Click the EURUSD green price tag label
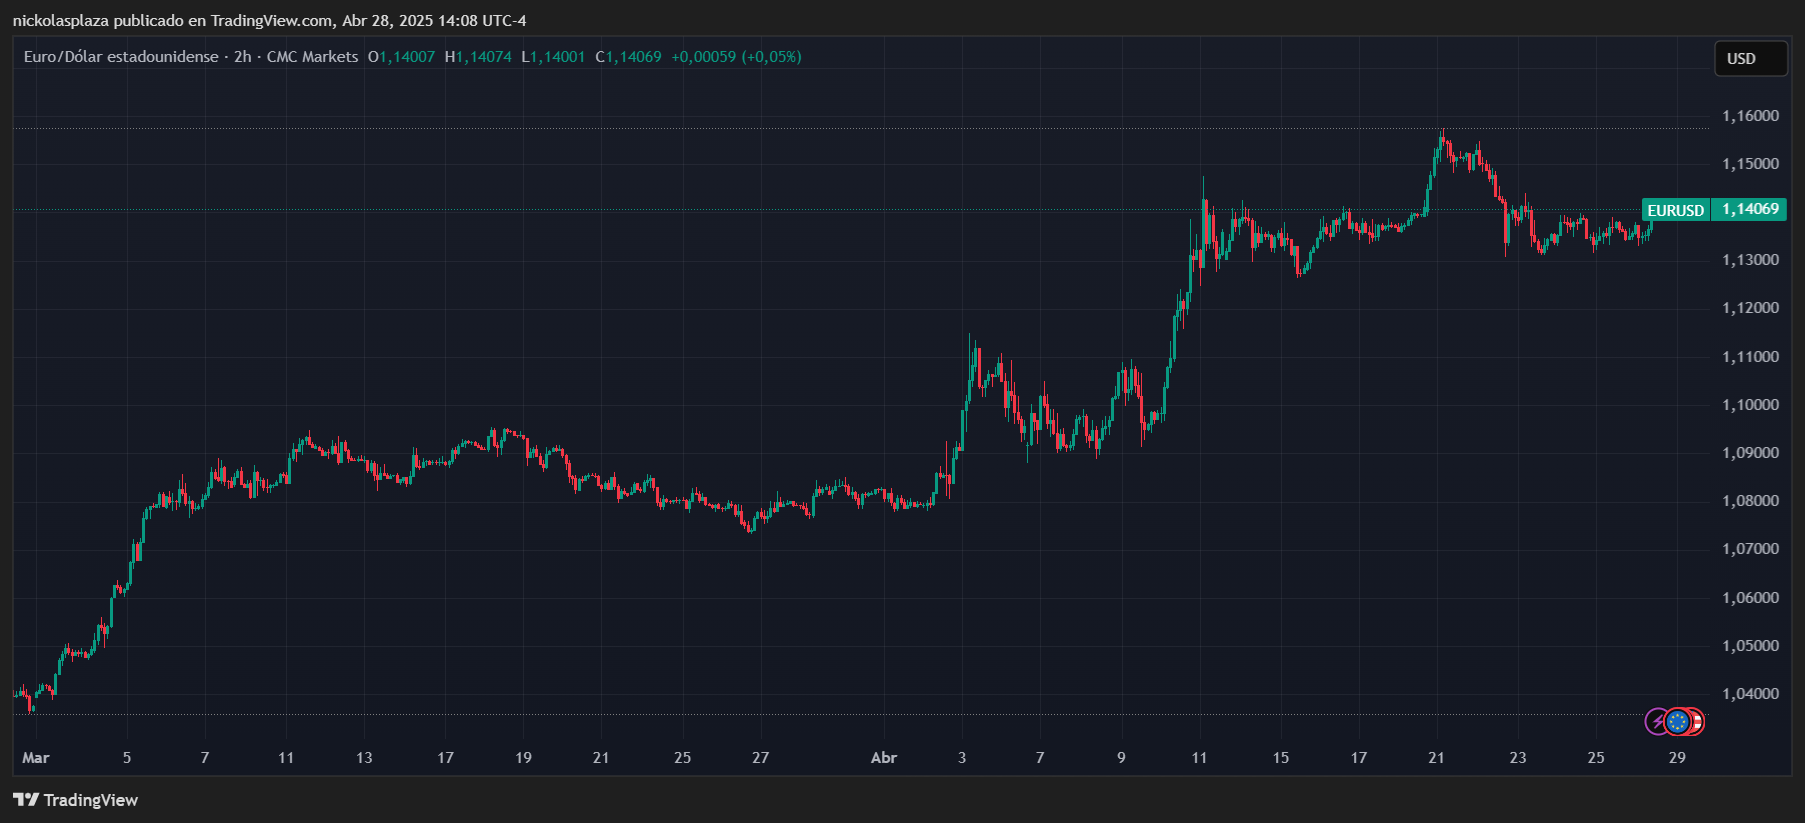The height and width of the screenshot is (823, 1805). (x=1676, y=210)
